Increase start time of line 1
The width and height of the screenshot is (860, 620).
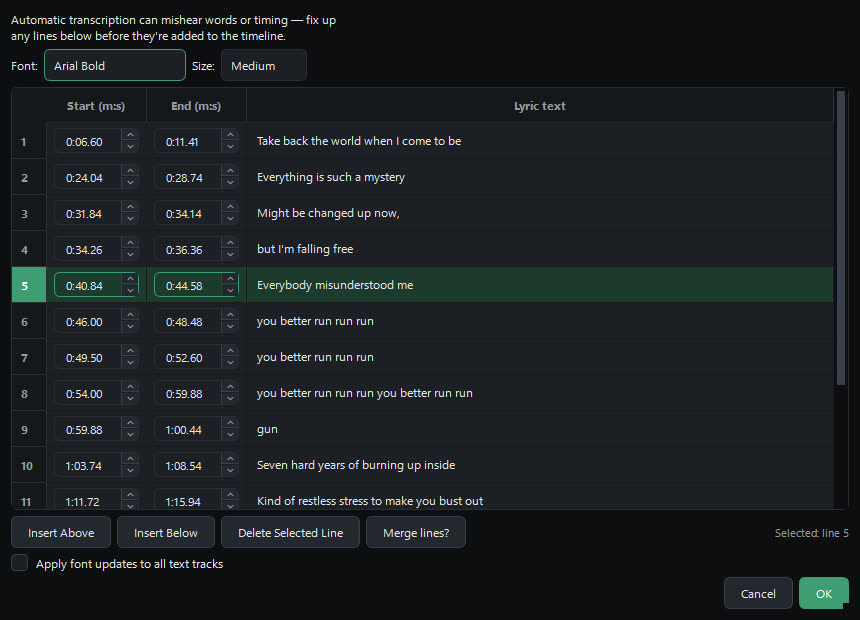pos(130,135)
